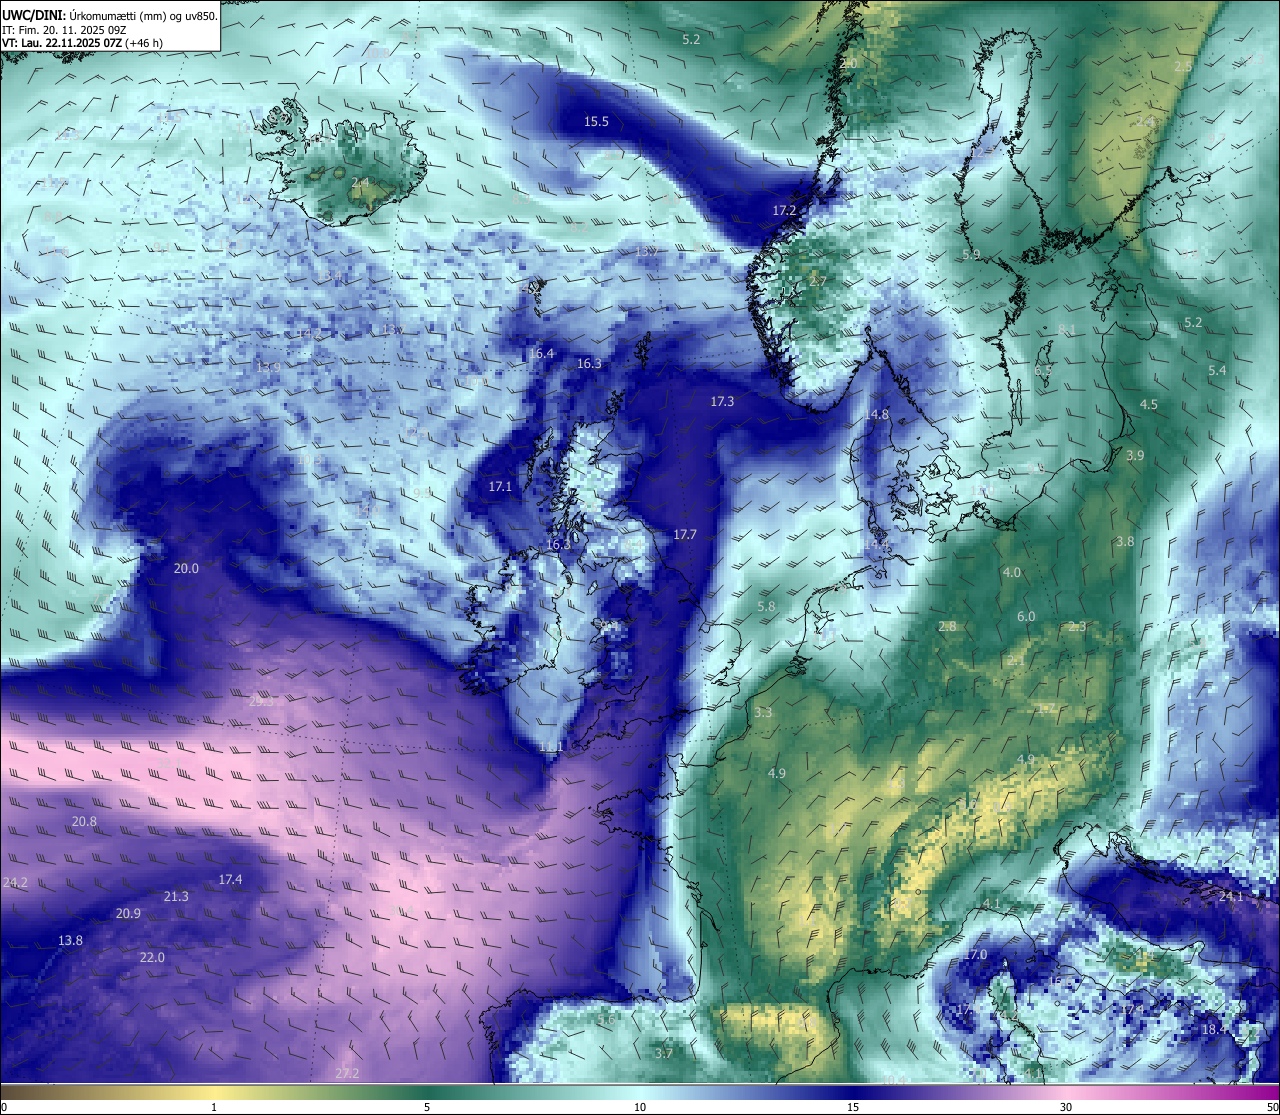Select the 5.8 value over the Netherlands
The image size is (1280, 1115).
click(x=767, y=606)
